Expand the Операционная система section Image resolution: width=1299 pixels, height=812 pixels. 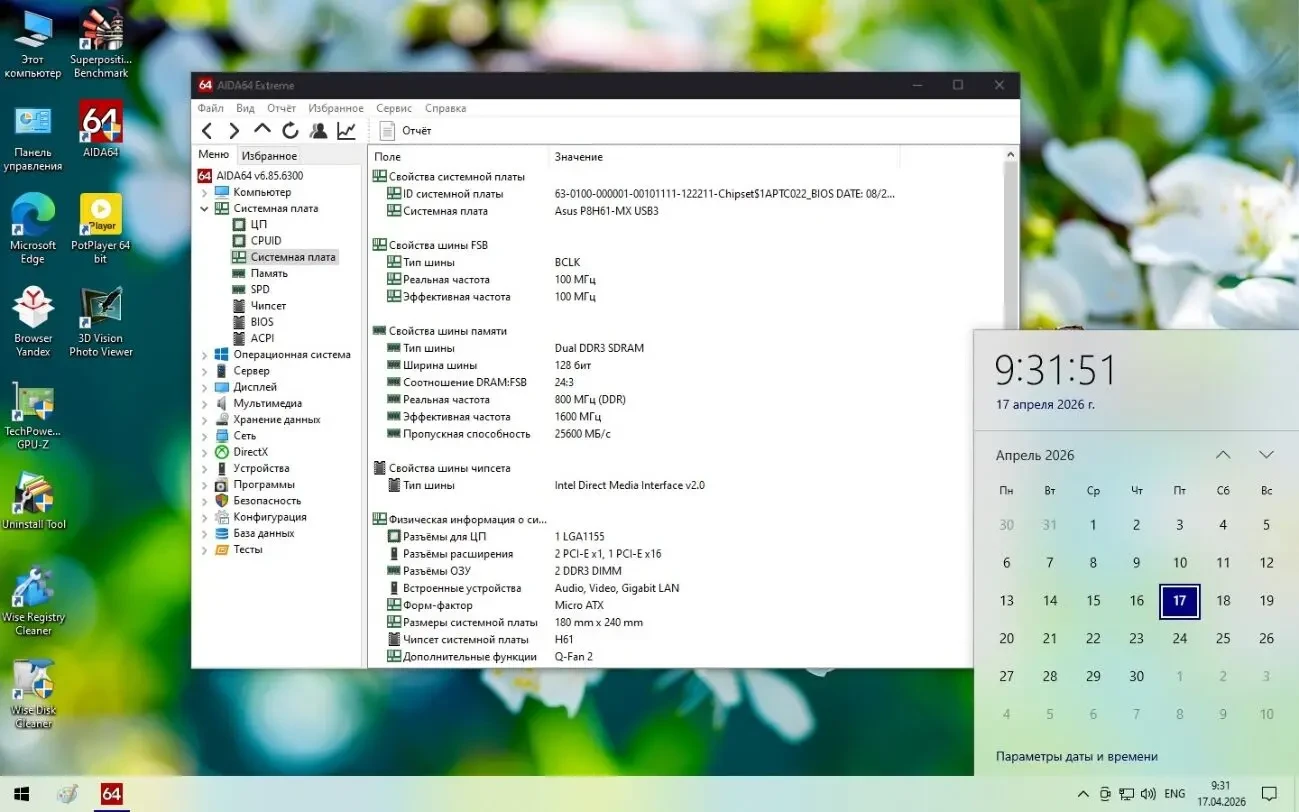coord(205,354)
